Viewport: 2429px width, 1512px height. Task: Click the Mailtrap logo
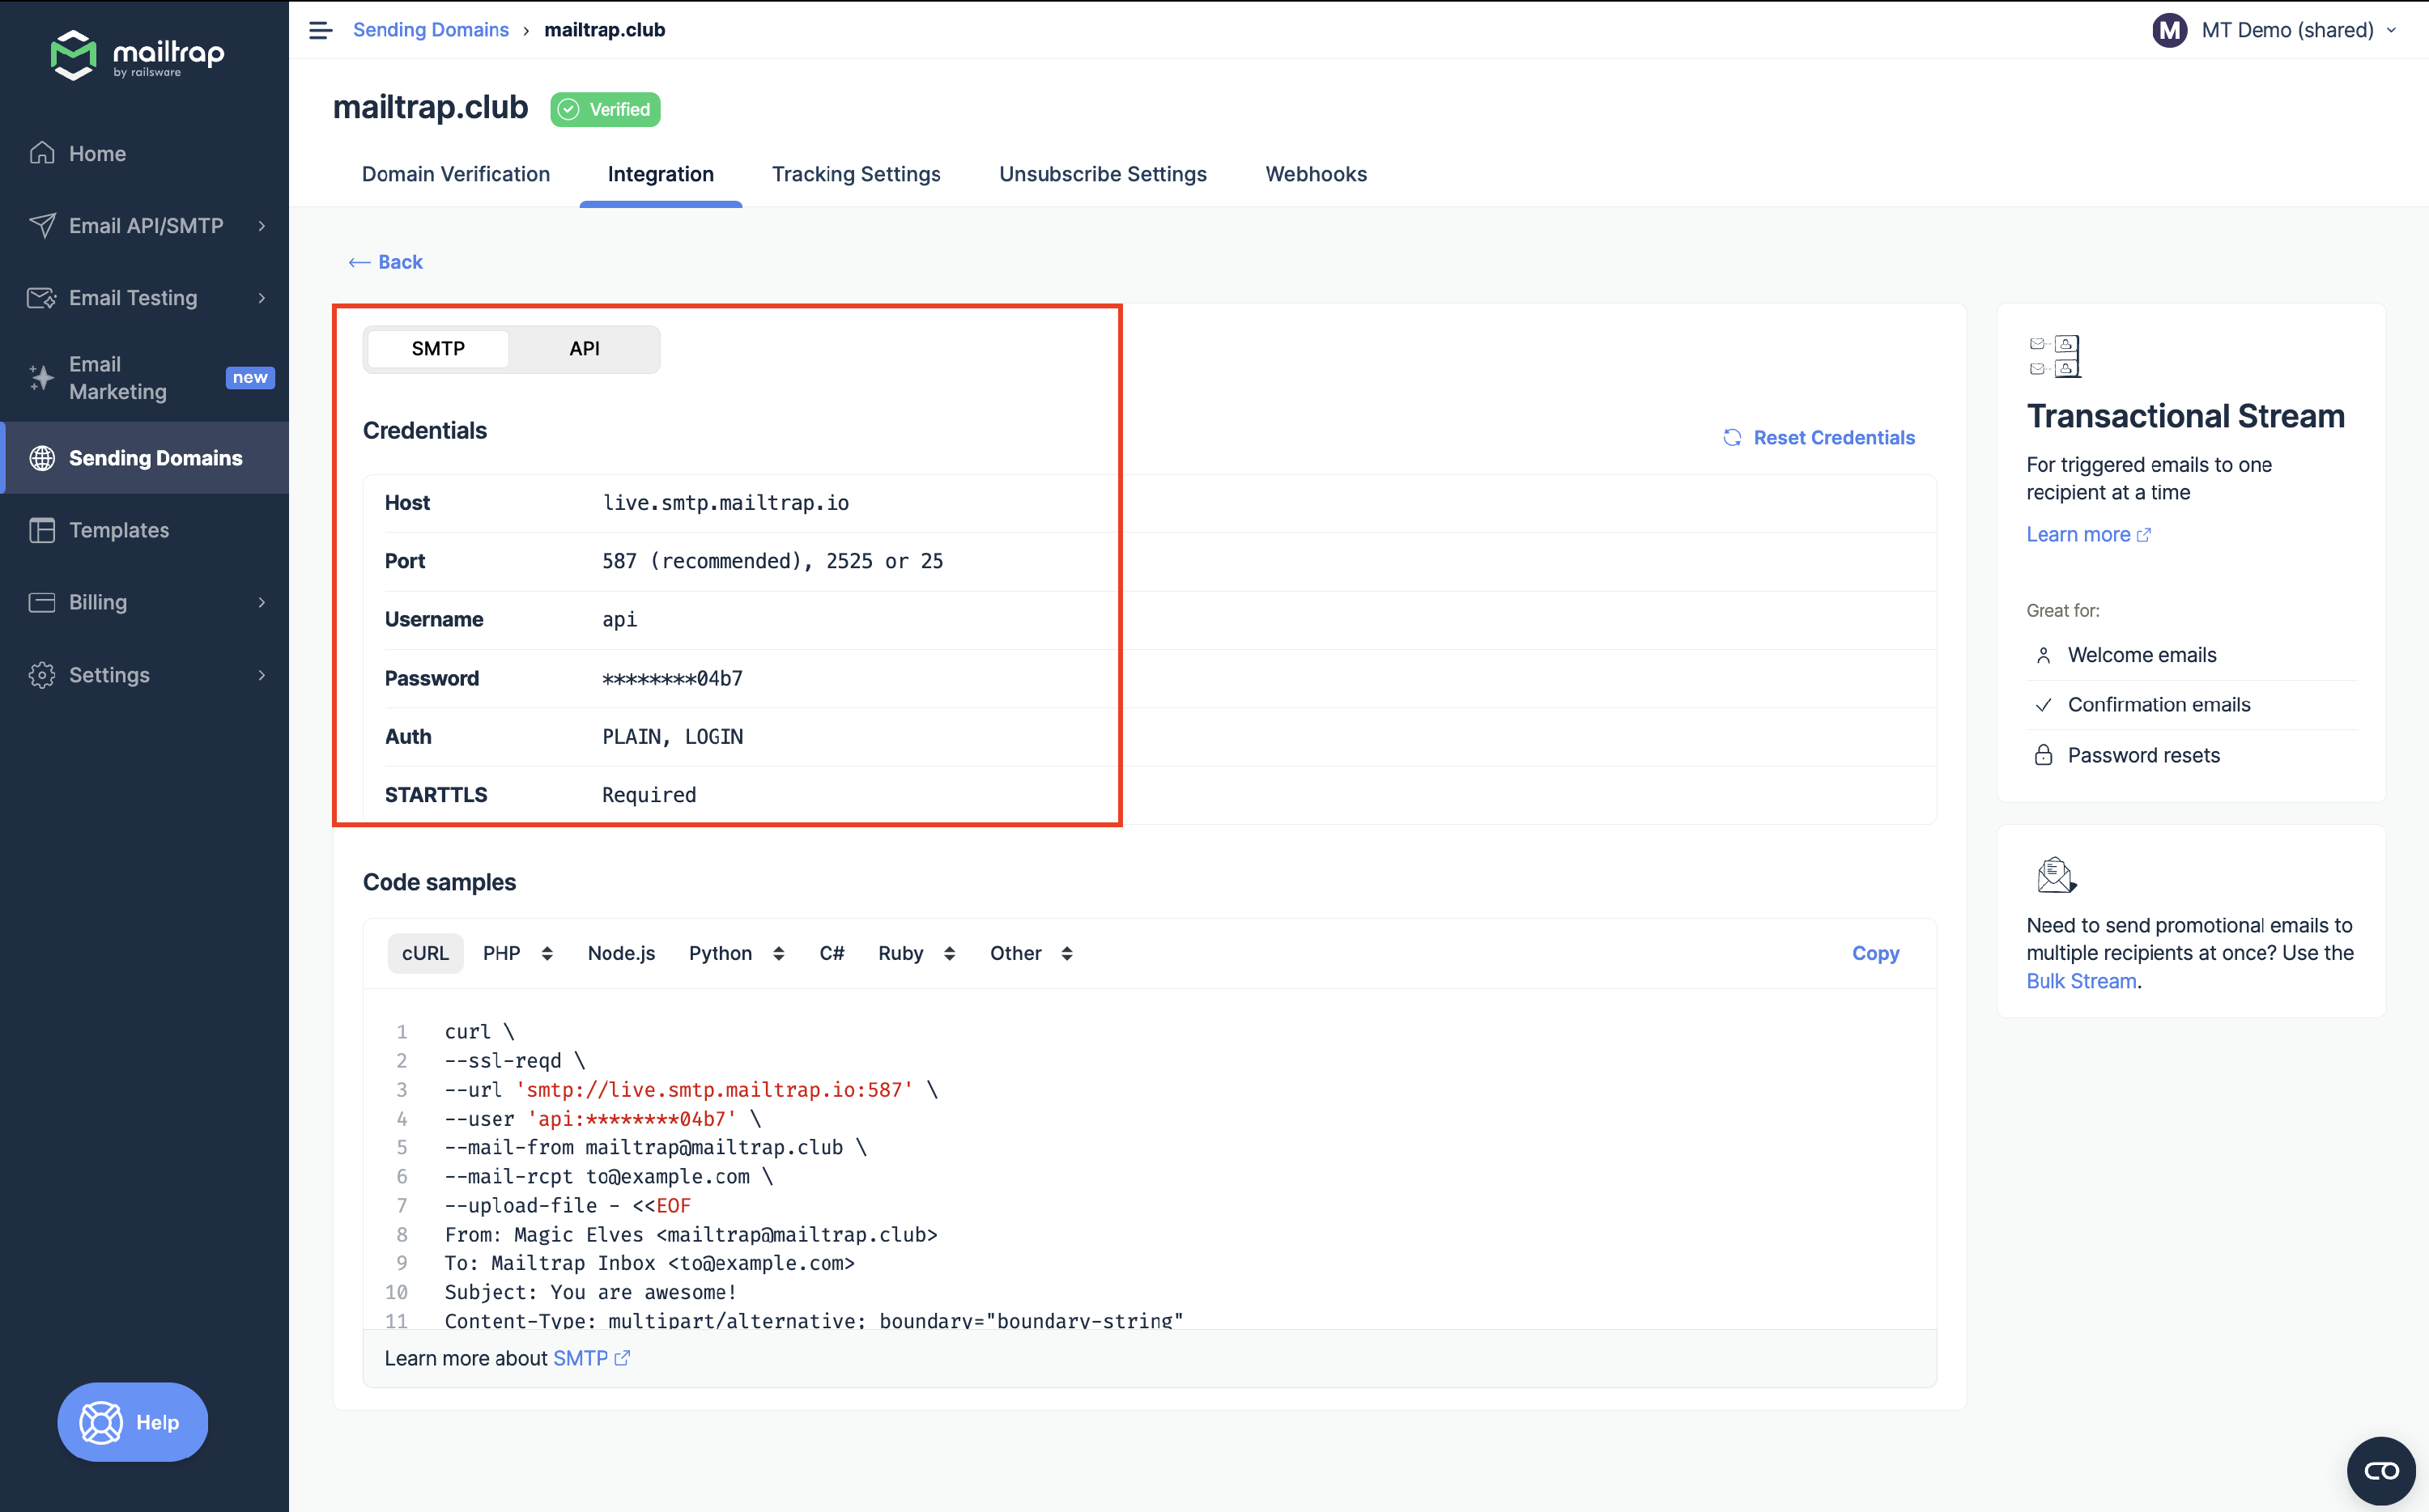click(138, 56)
